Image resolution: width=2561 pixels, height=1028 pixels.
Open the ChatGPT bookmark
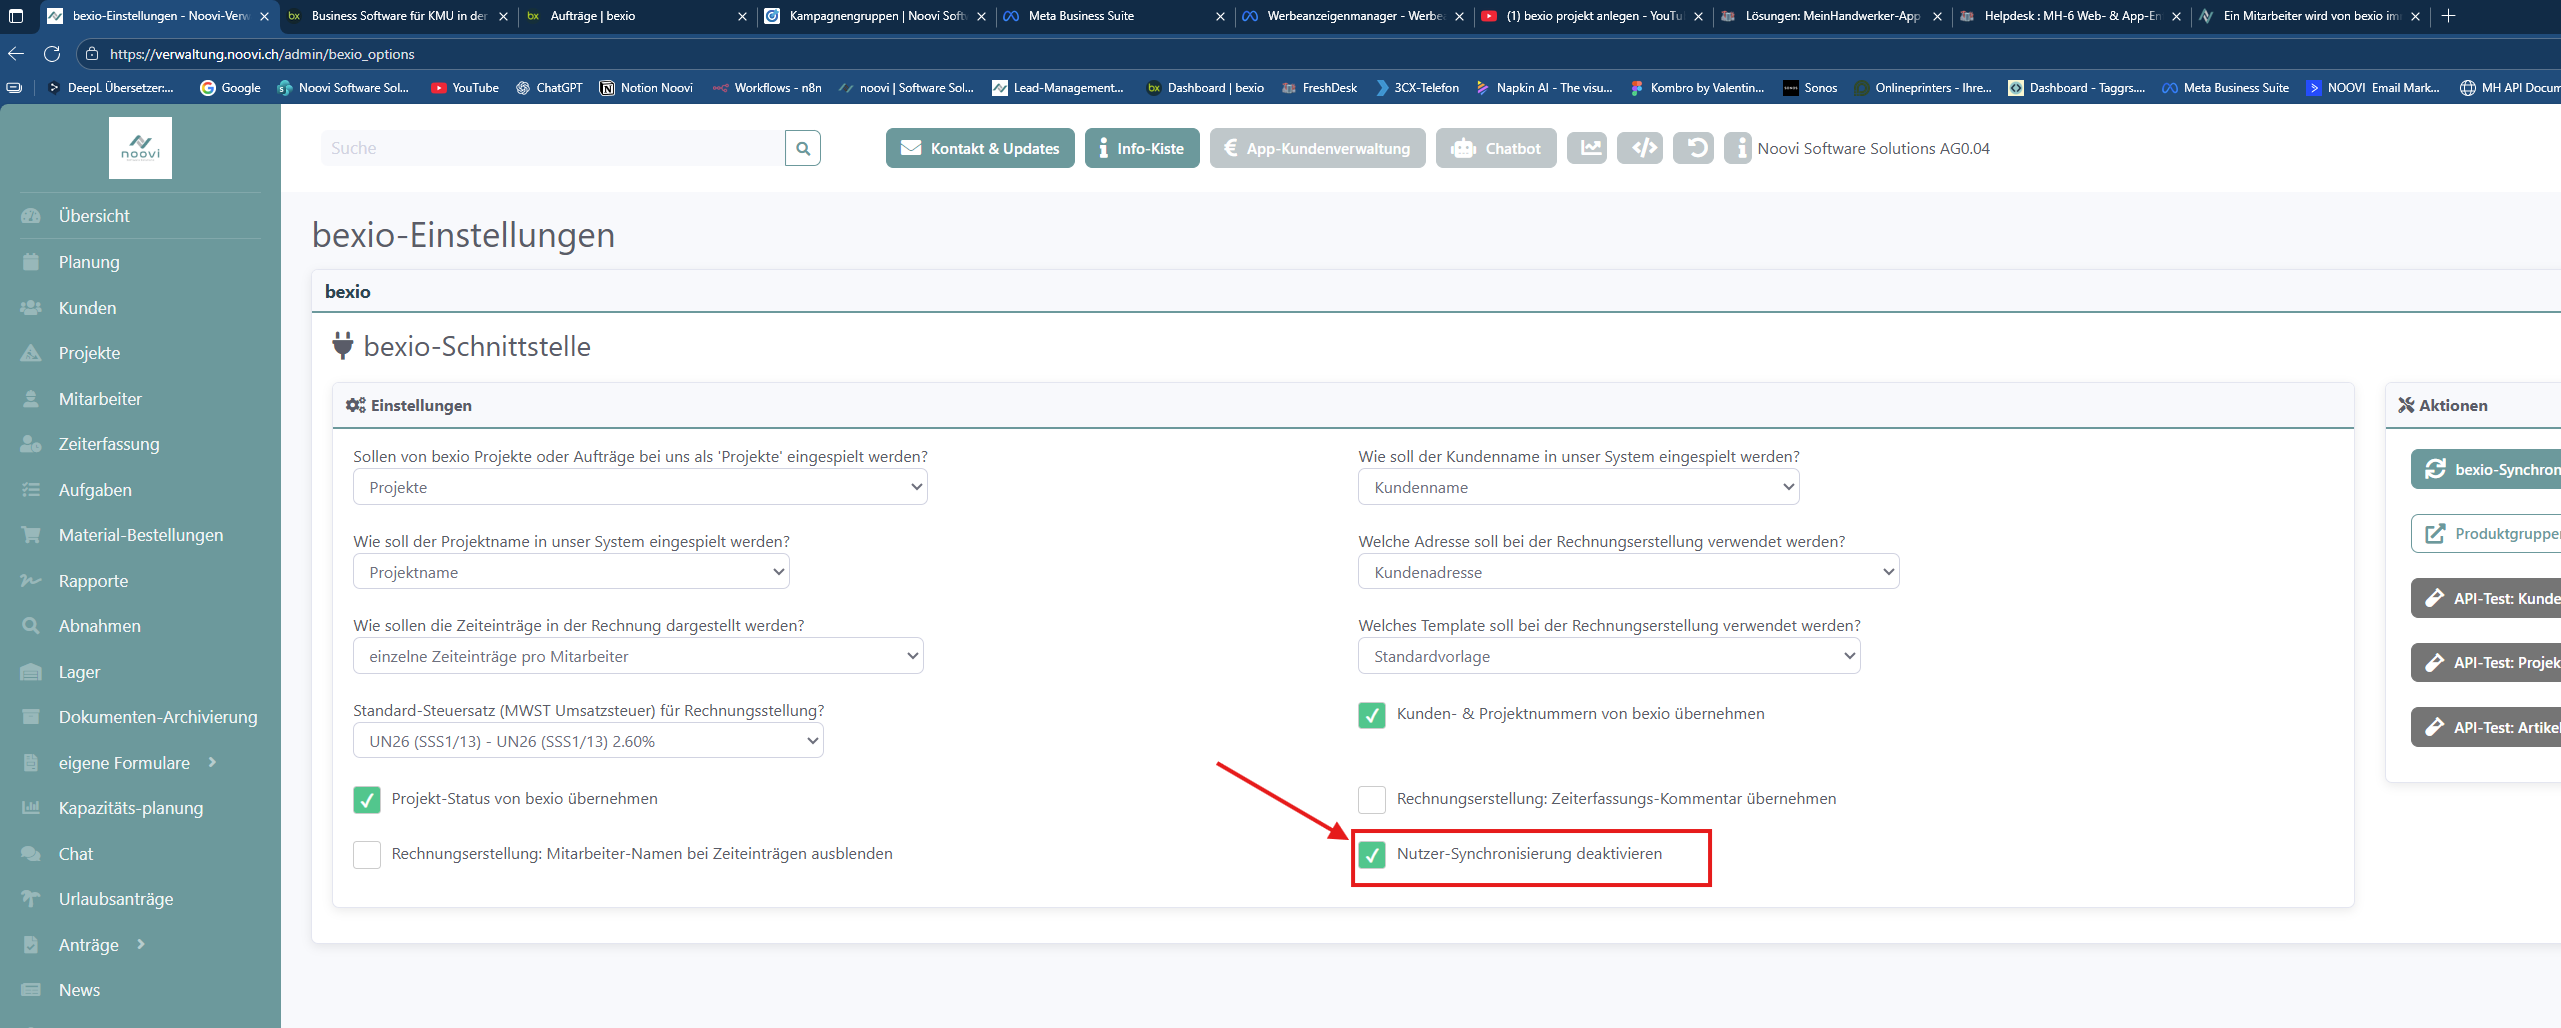click(x=549, y=88)
